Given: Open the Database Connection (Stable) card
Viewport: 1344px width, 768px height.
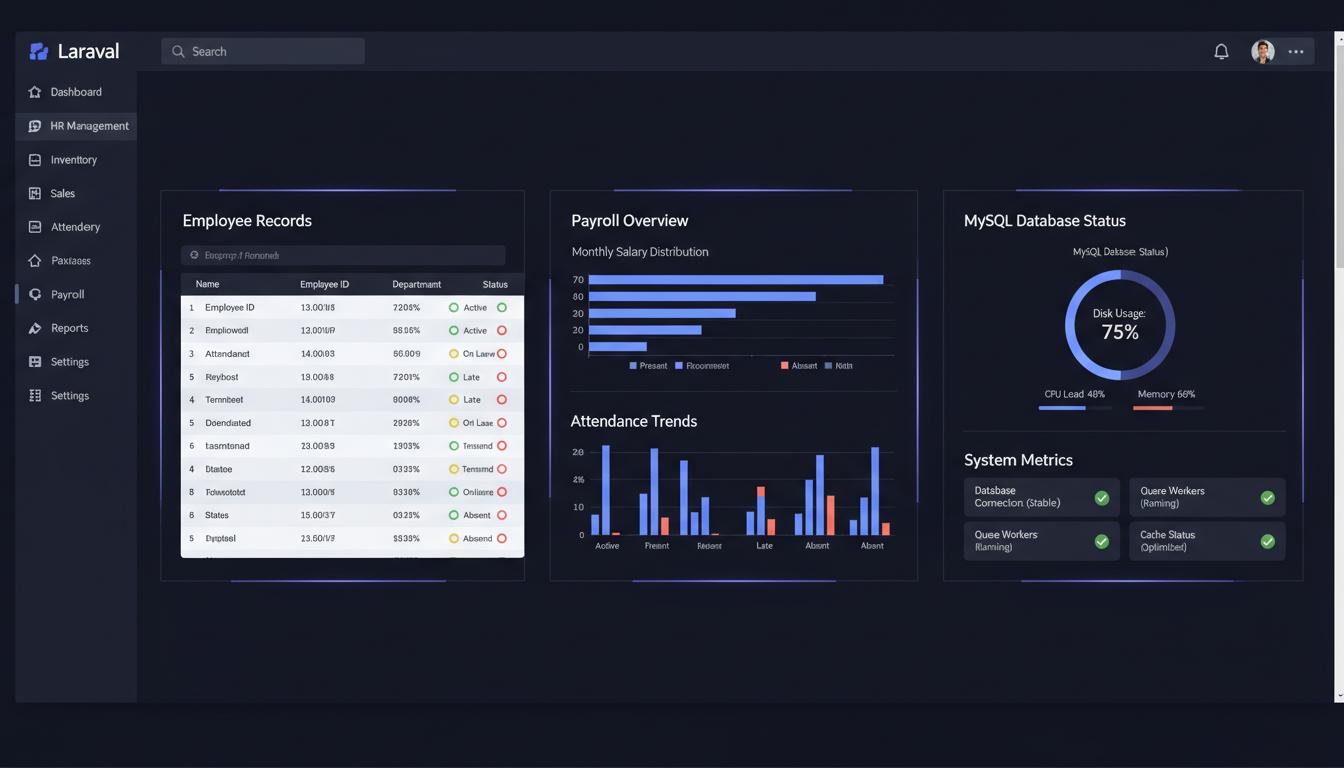Looking at the screenshot, I should [x=1042, y=497].
